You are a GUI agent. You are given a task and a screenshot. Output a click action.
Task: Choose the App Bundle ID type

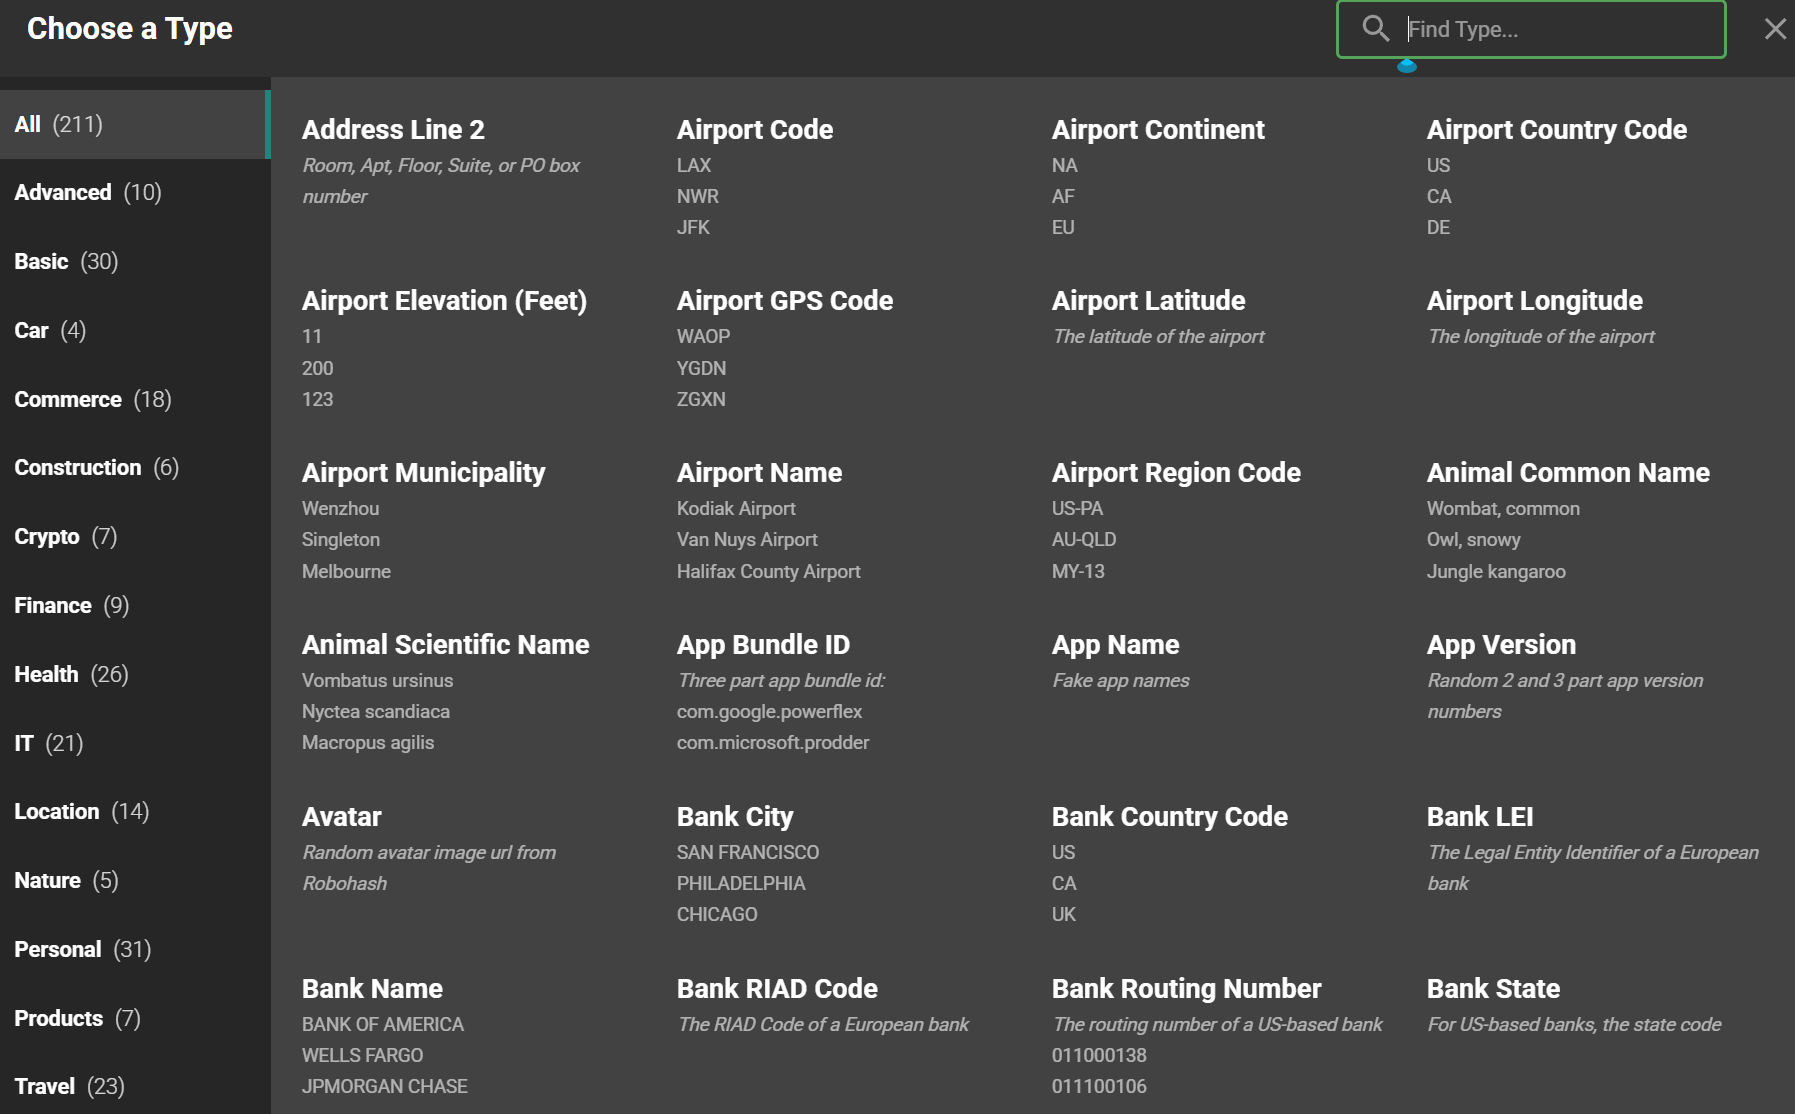(763, 645)
